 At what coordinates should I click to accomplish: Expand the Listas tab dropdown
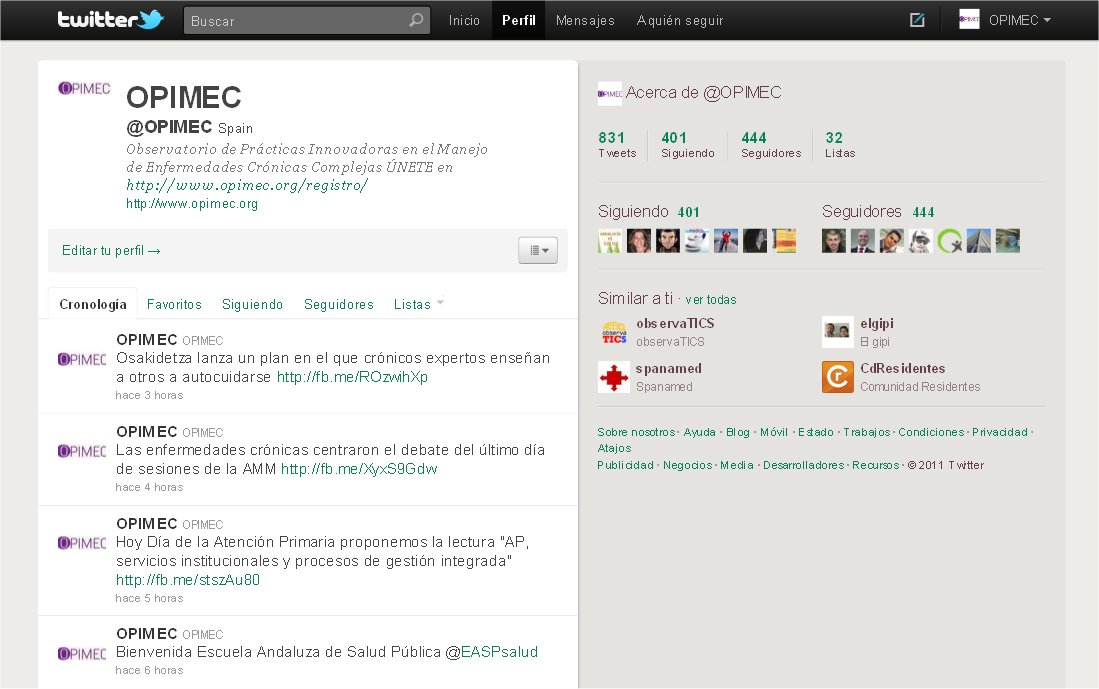(x=440, y=303)
